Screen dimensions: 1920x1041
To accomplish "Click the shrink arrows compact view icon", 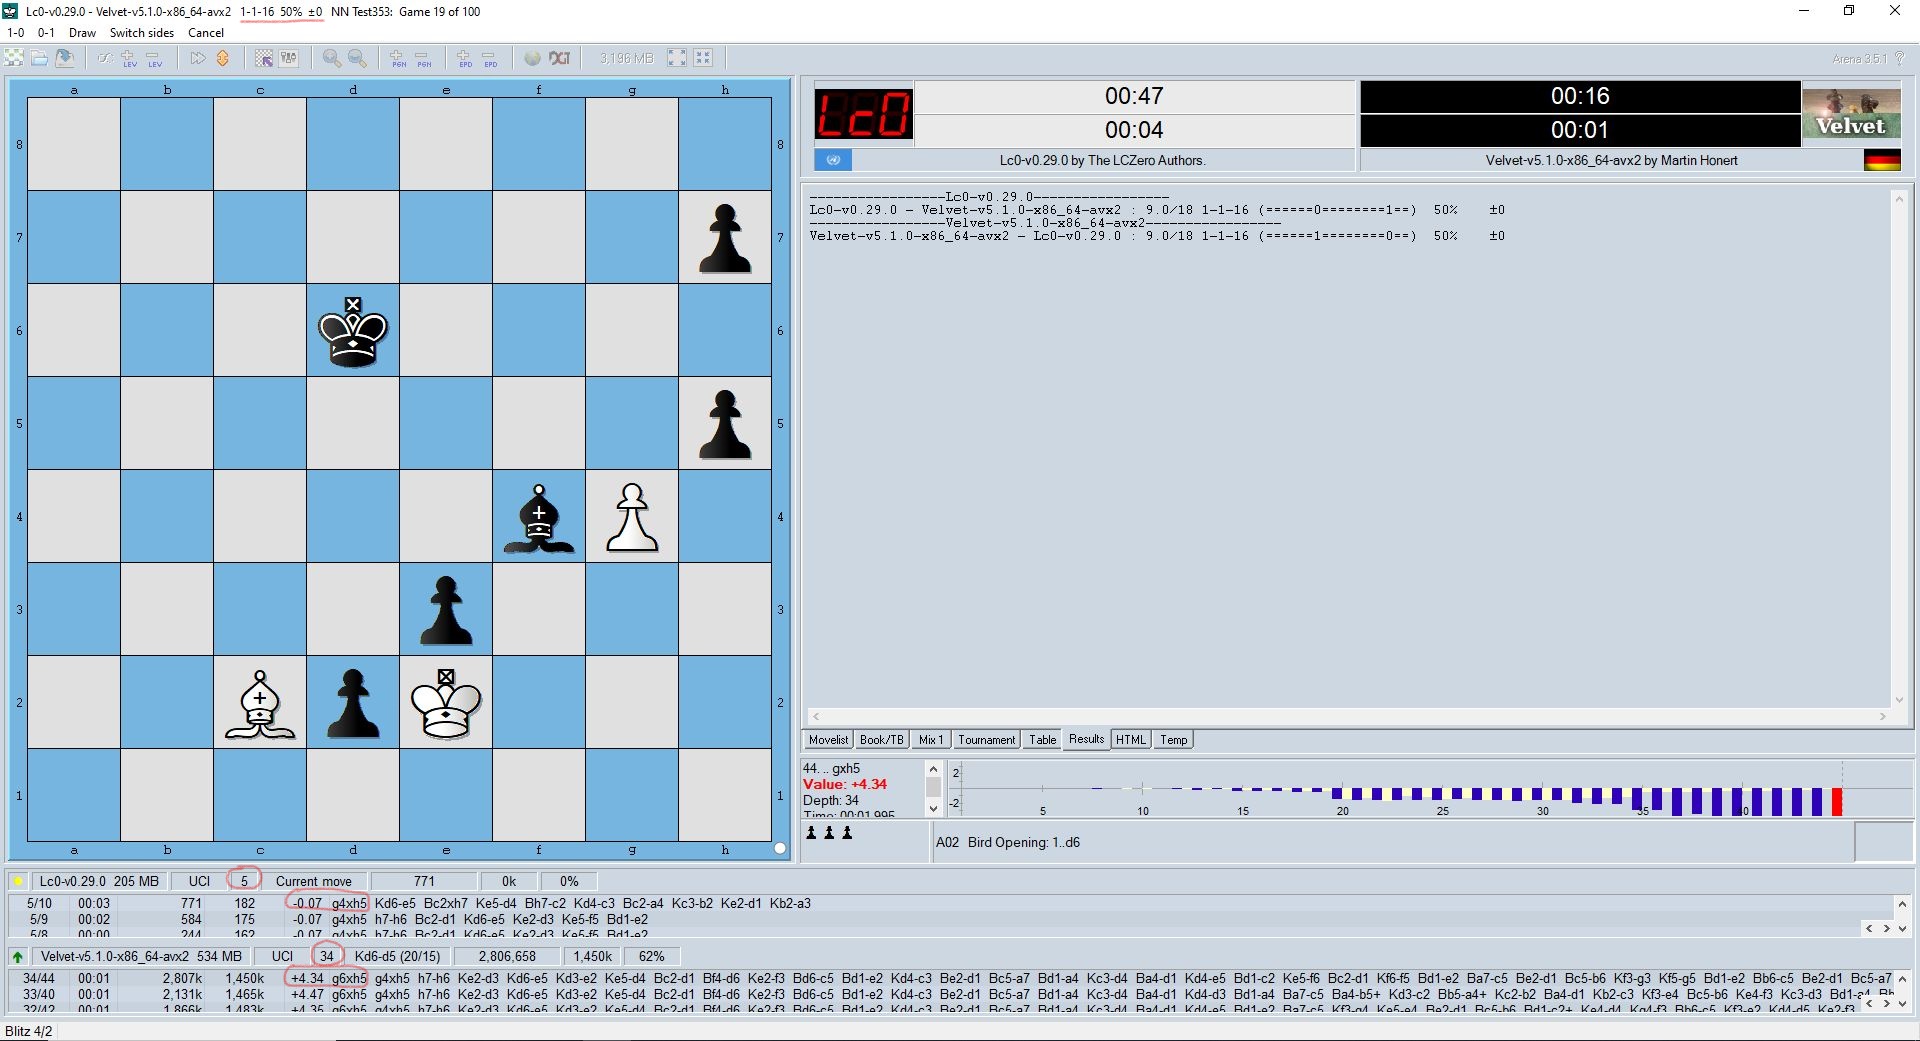I will click(703, 58).
